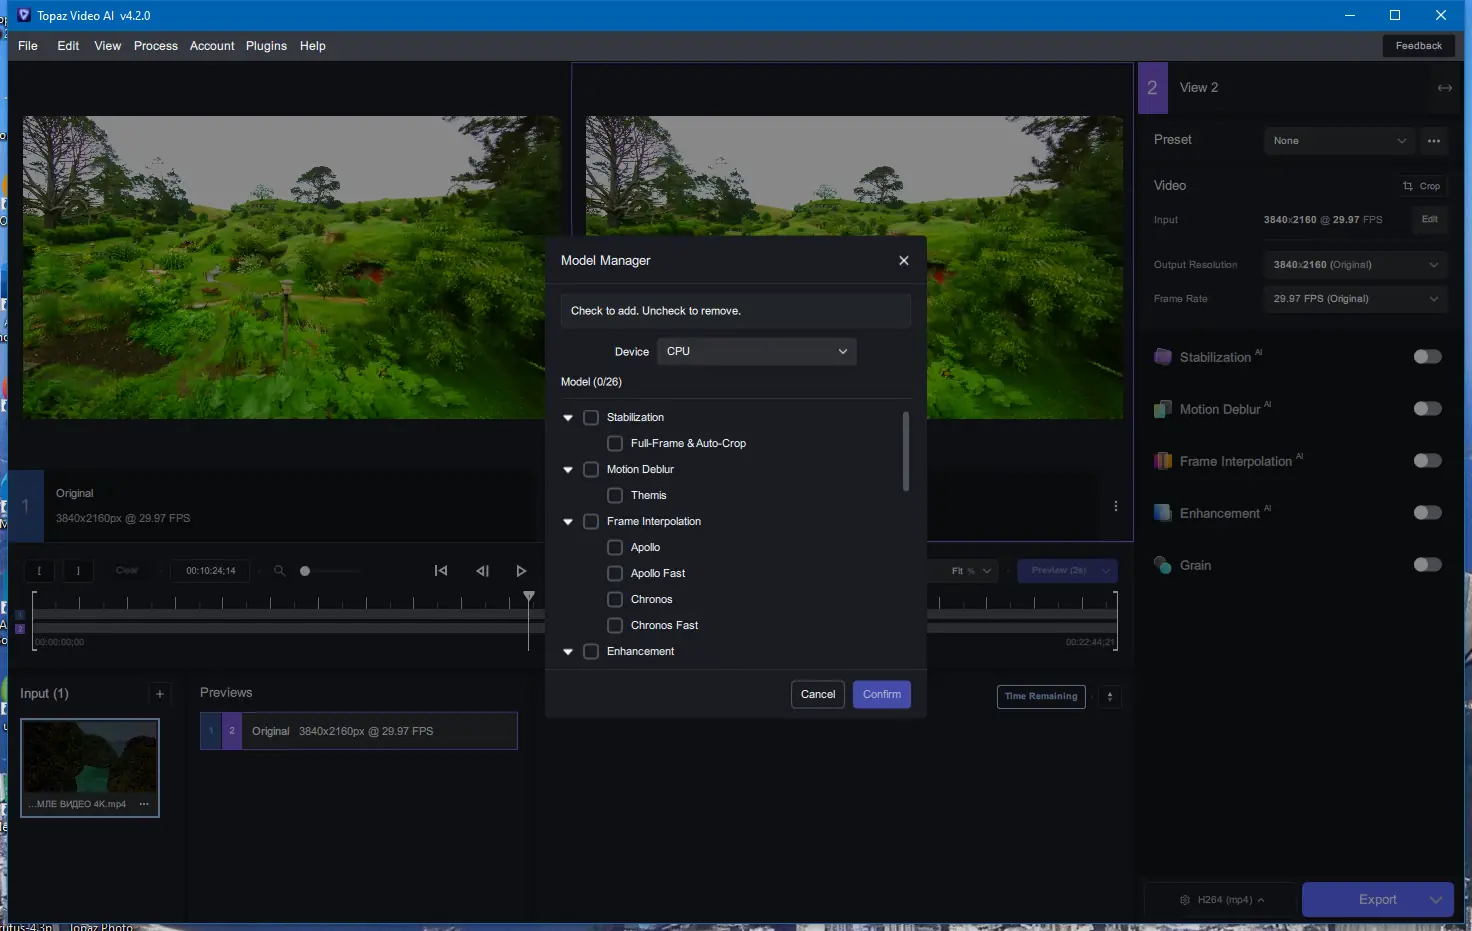The image size is (1472, 931).
Task: Click the Crop icon button in Video section
Action: click(x=1421, y=186)
